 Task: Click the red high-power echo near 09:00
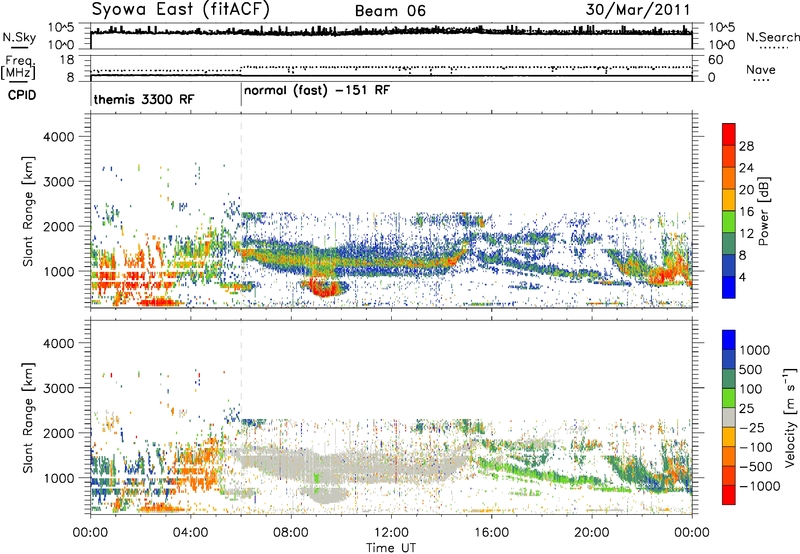pos(323,288)
